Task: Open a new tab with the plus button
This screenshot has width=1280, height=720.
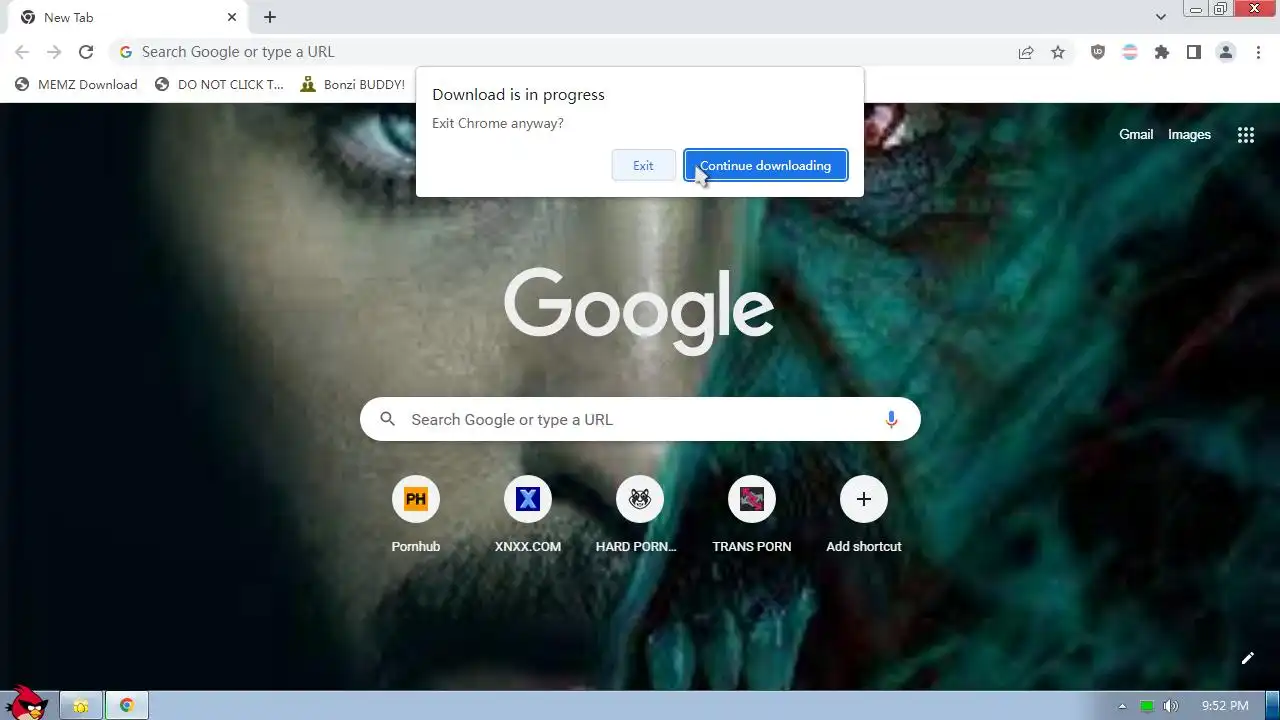Action: click(270, 17)
